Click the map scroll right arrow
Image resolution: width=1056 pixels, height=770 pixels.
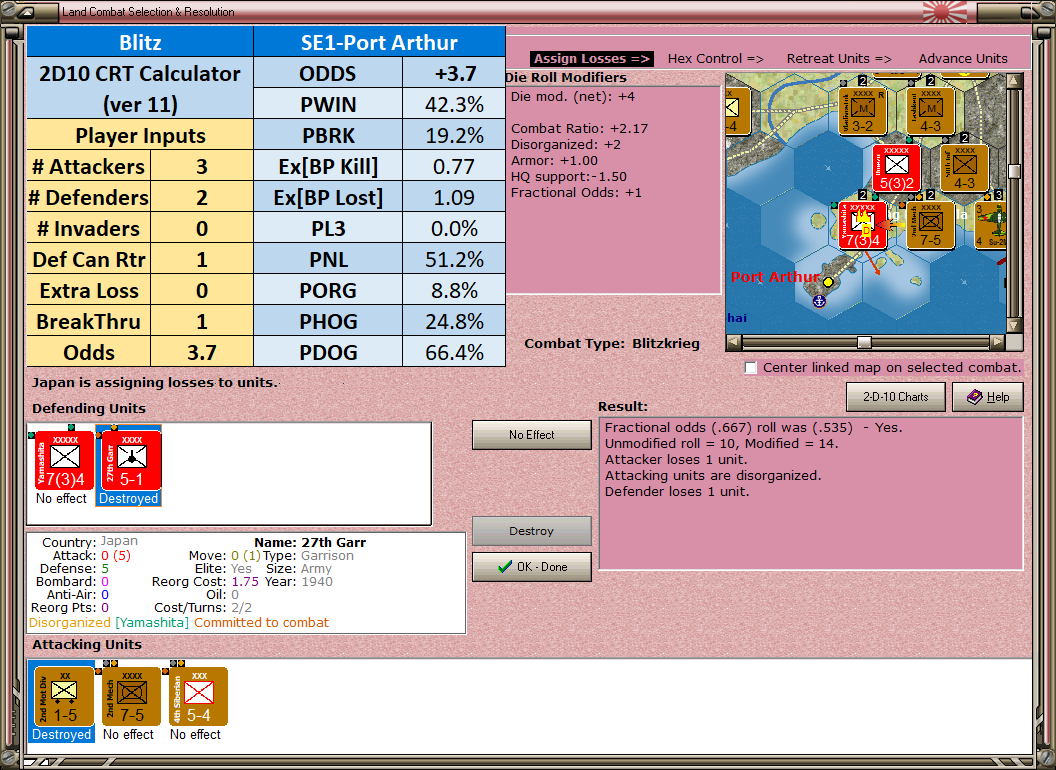(x=997, y=342)
